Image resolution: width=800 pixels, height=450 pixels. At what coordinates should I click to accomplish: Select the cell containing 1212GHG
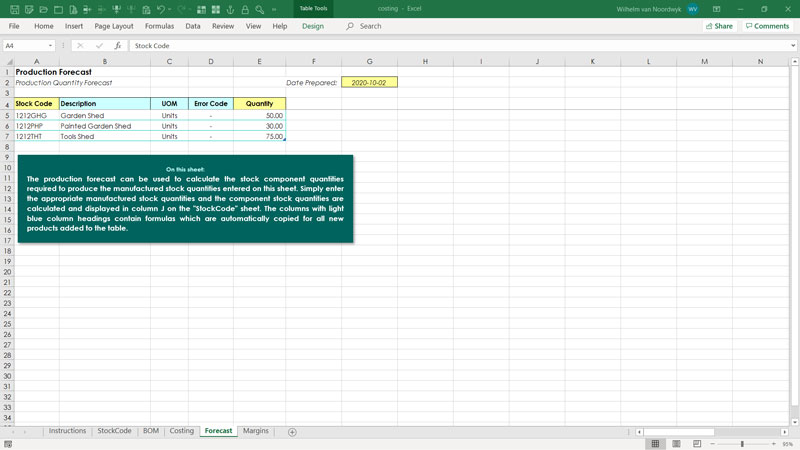(37, 115)
